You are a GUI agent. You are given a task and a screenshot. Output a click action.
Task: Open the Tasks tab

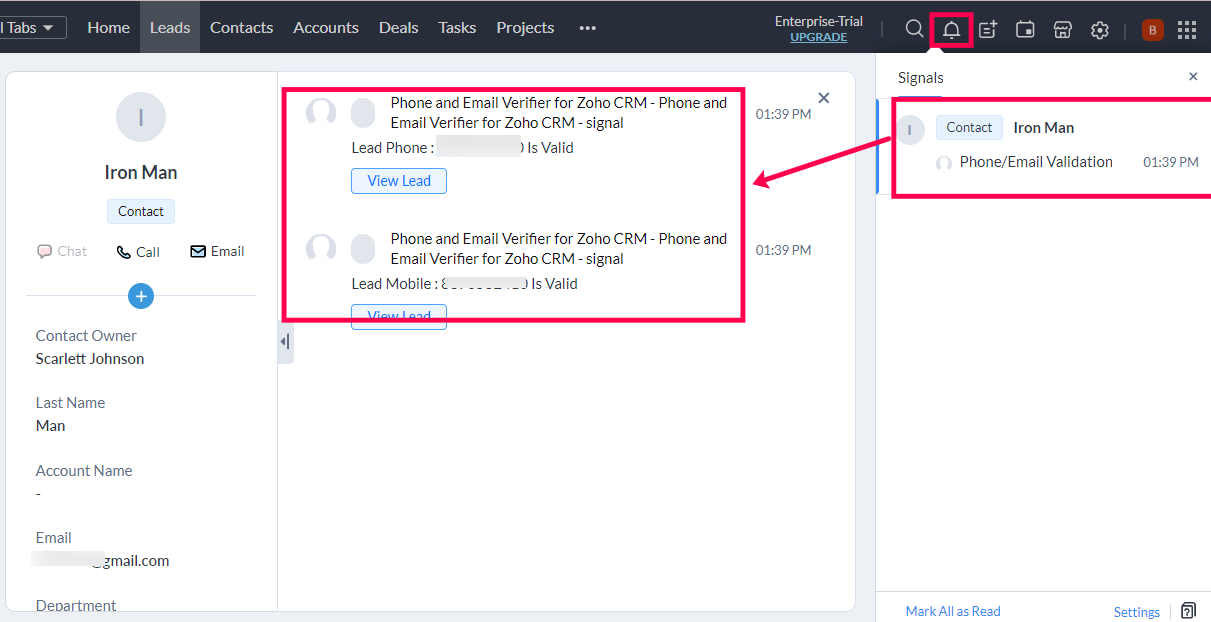coord(457,27)
